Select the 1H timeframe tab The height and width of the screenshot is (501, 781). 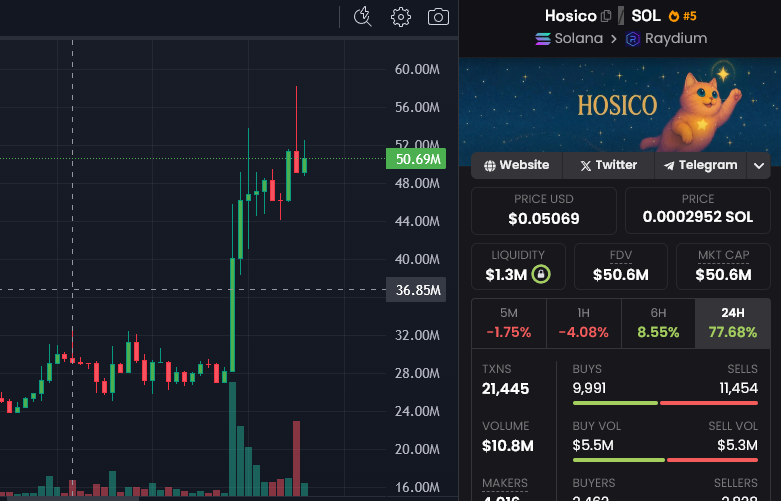coord(583,323)
